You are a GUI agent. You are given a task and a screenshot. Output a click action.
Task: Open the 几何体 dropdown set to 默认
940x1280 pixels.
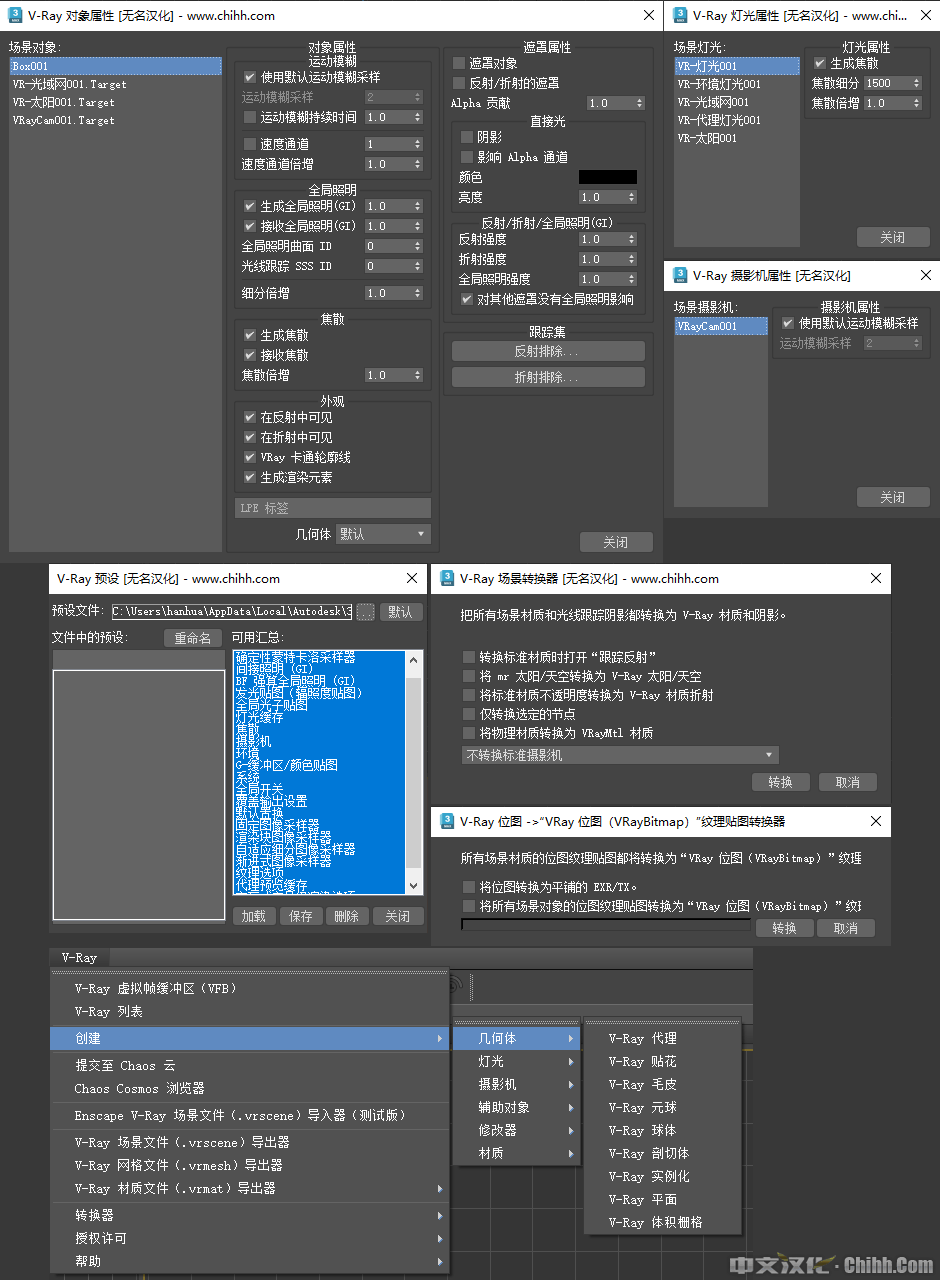point(383,534)
